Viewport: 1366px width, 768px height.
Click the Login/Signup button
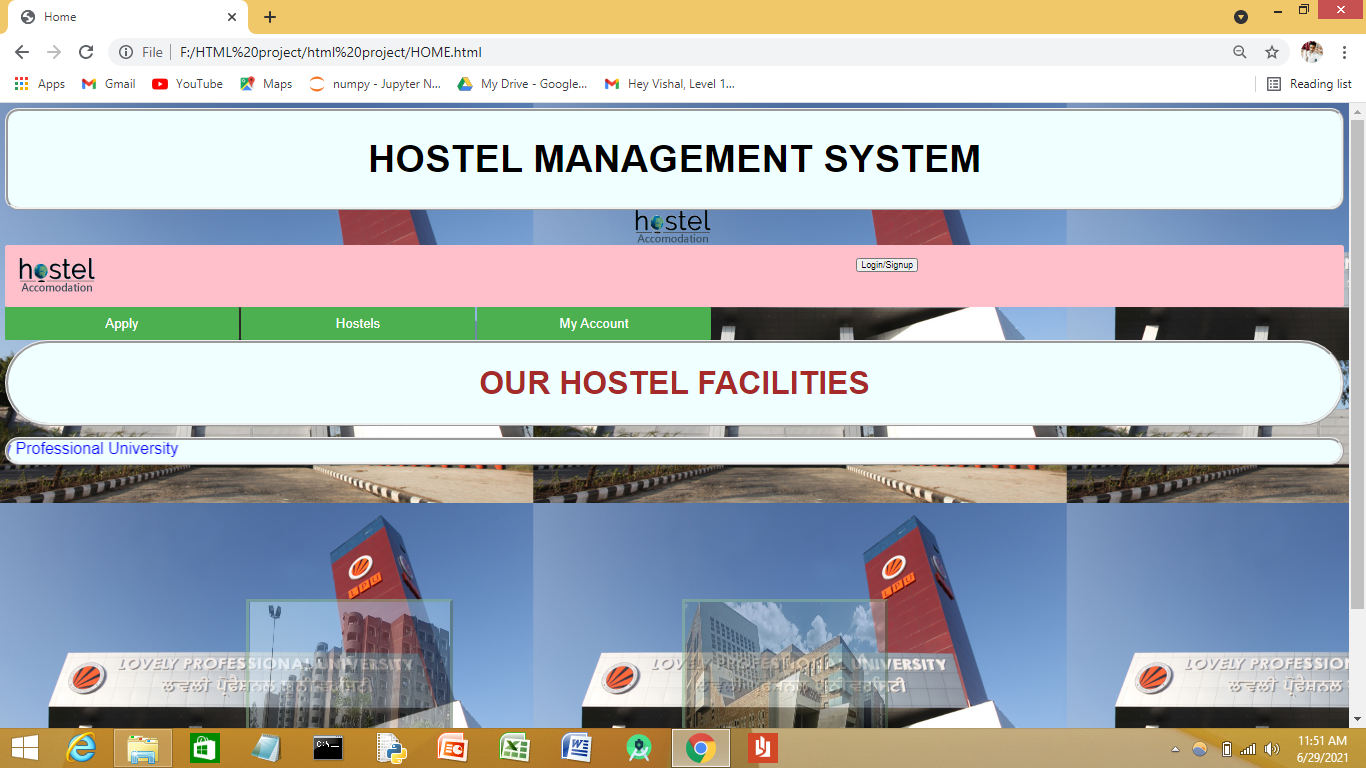(886, 264)
